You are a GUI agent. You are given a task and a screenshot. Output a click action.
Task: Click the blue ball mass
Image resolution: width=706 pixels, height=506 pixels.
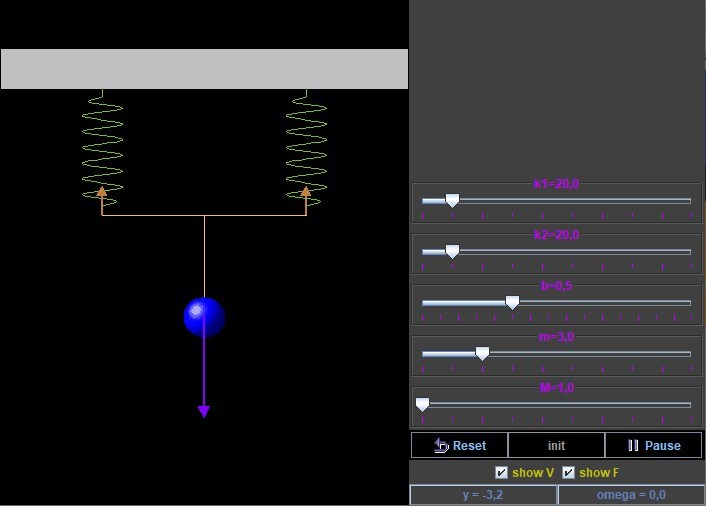coord(204,317)
